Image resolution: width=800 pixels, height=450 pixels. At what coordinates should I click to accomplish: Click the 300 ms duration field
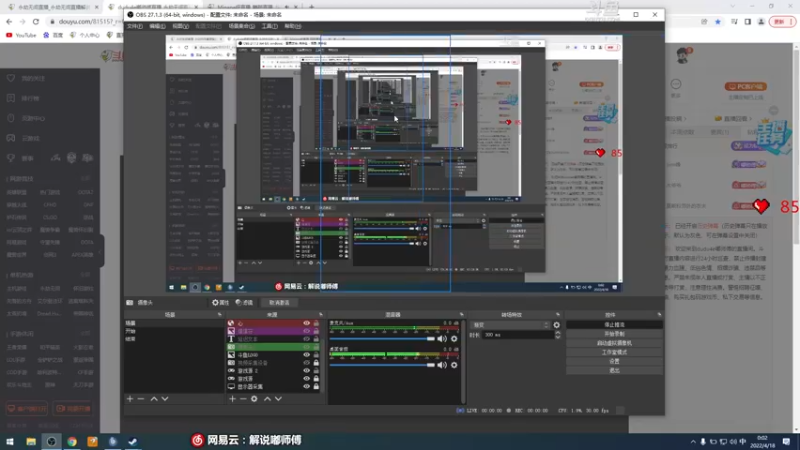[517, 335]
